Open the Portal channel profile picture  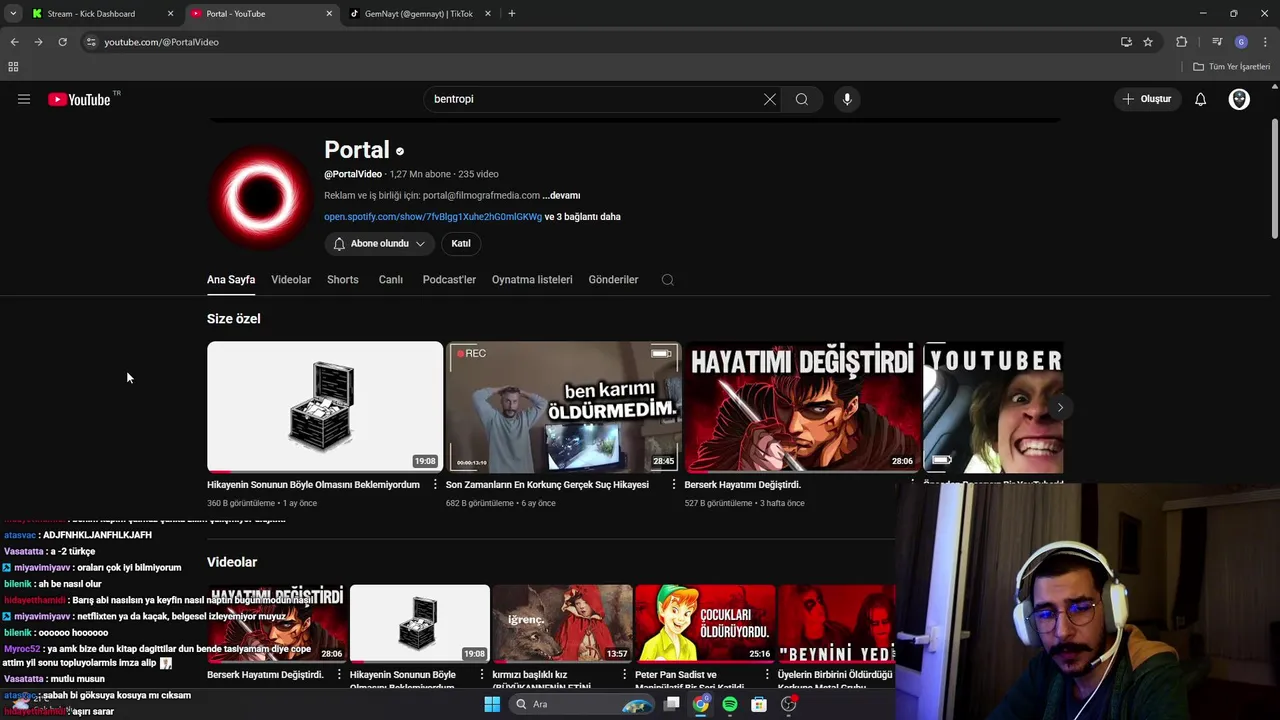point(260,196)
